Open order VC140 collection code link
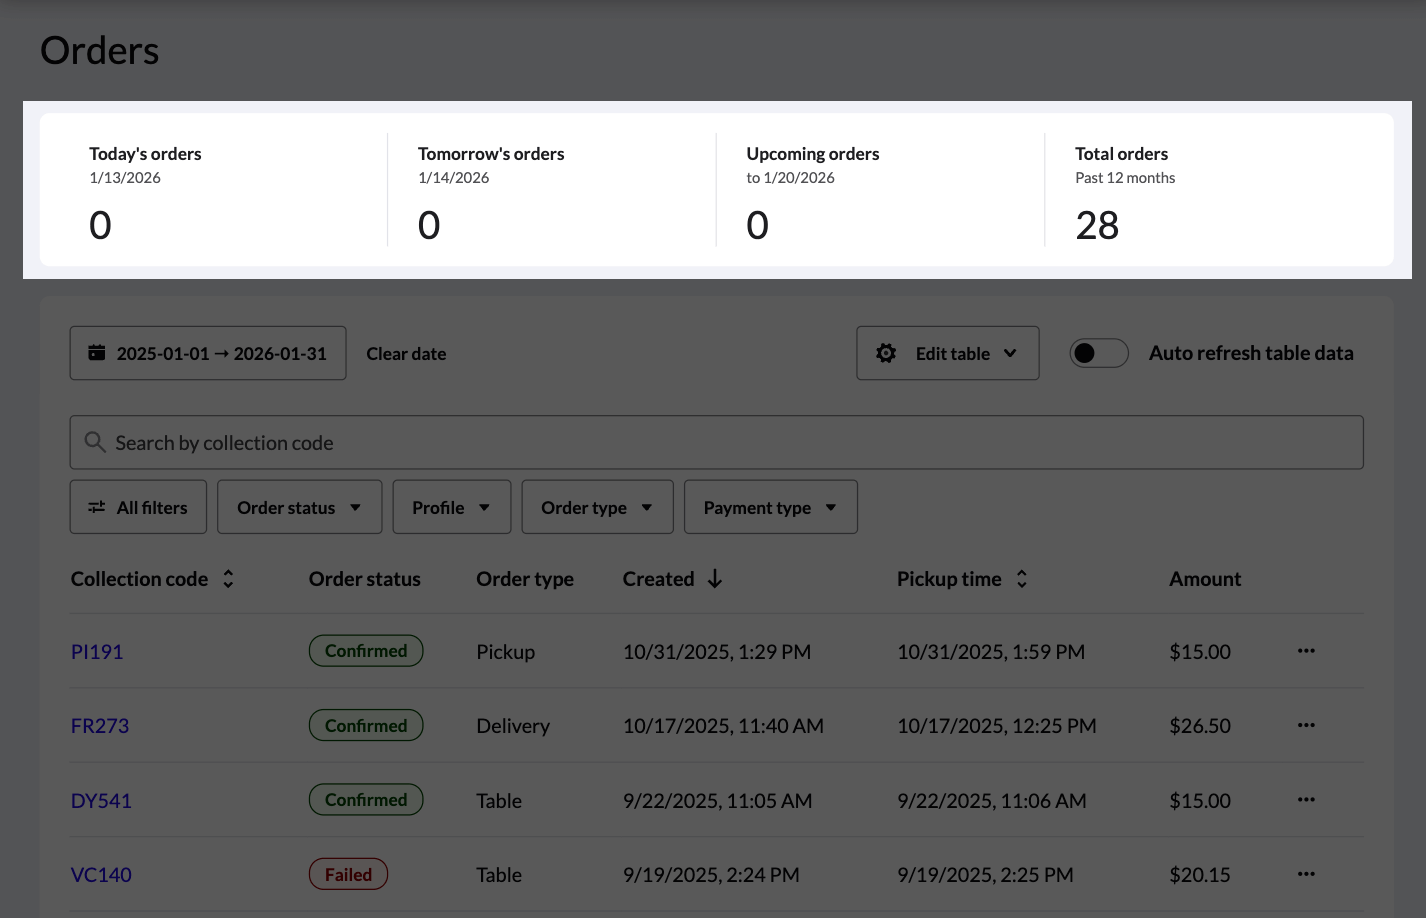This screenshot has width=1426, height=918. click(x=101, y=875)
